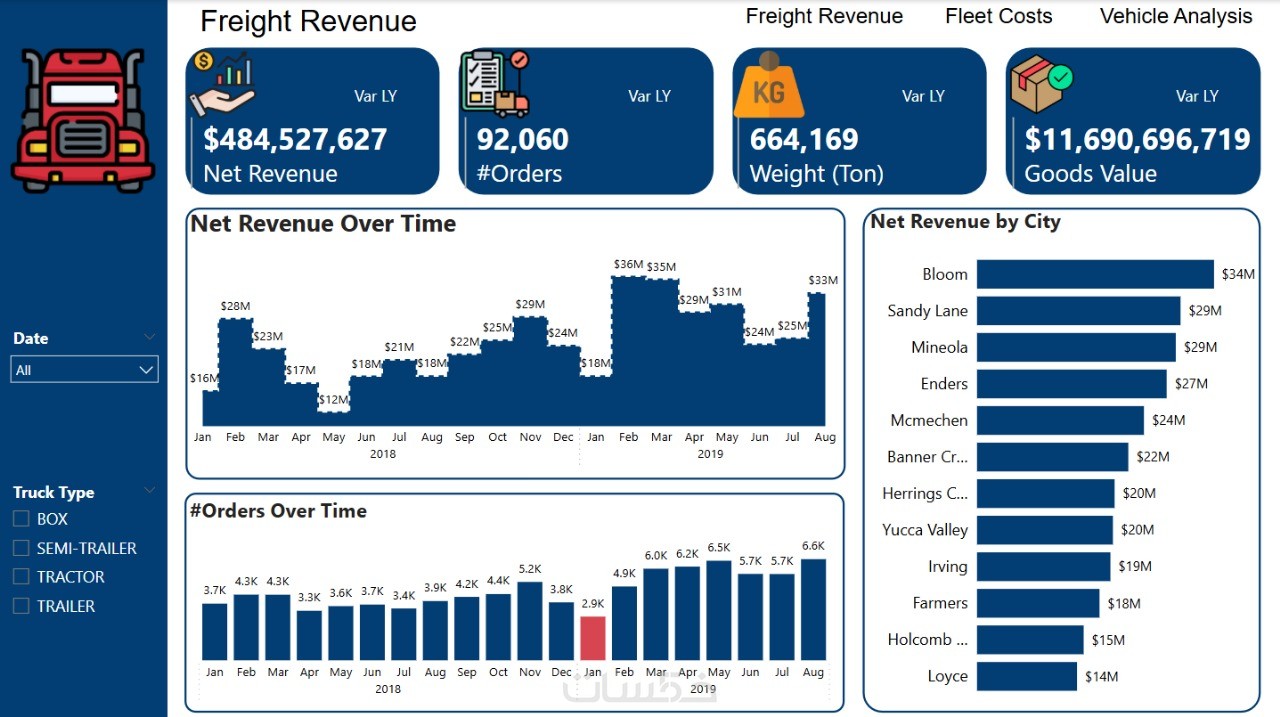
Task: Collapse the Date slicer header chevron
Action: point(150,337)
